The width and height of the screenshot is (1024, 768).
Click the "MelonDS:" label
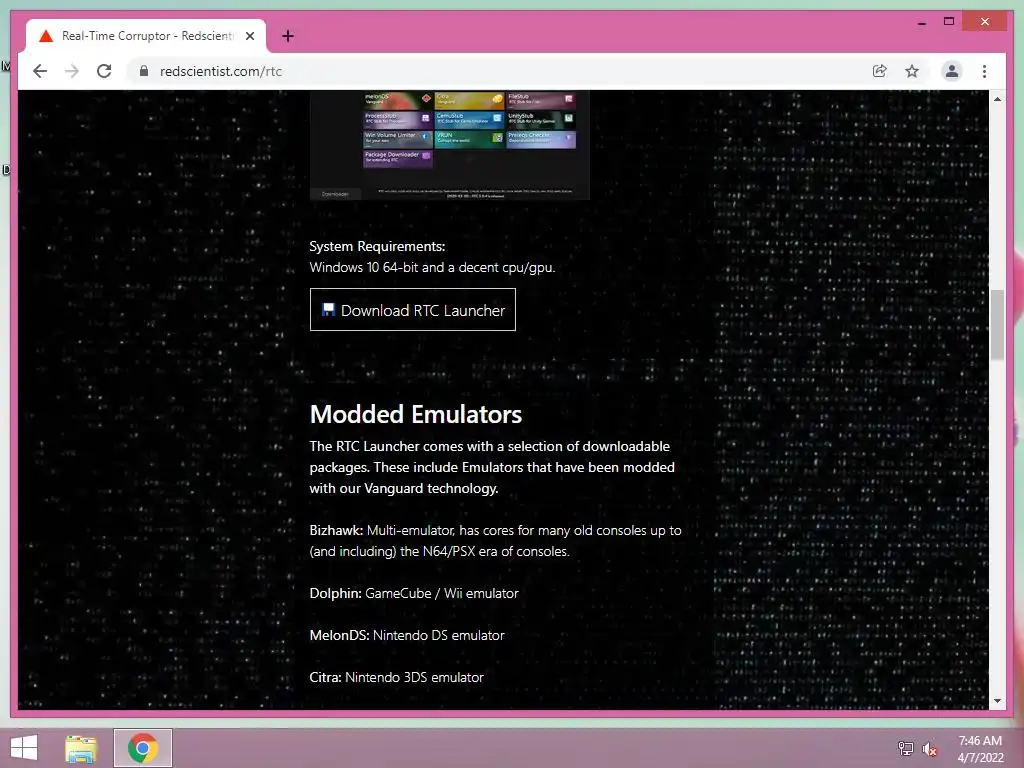(x=339, y=635)
